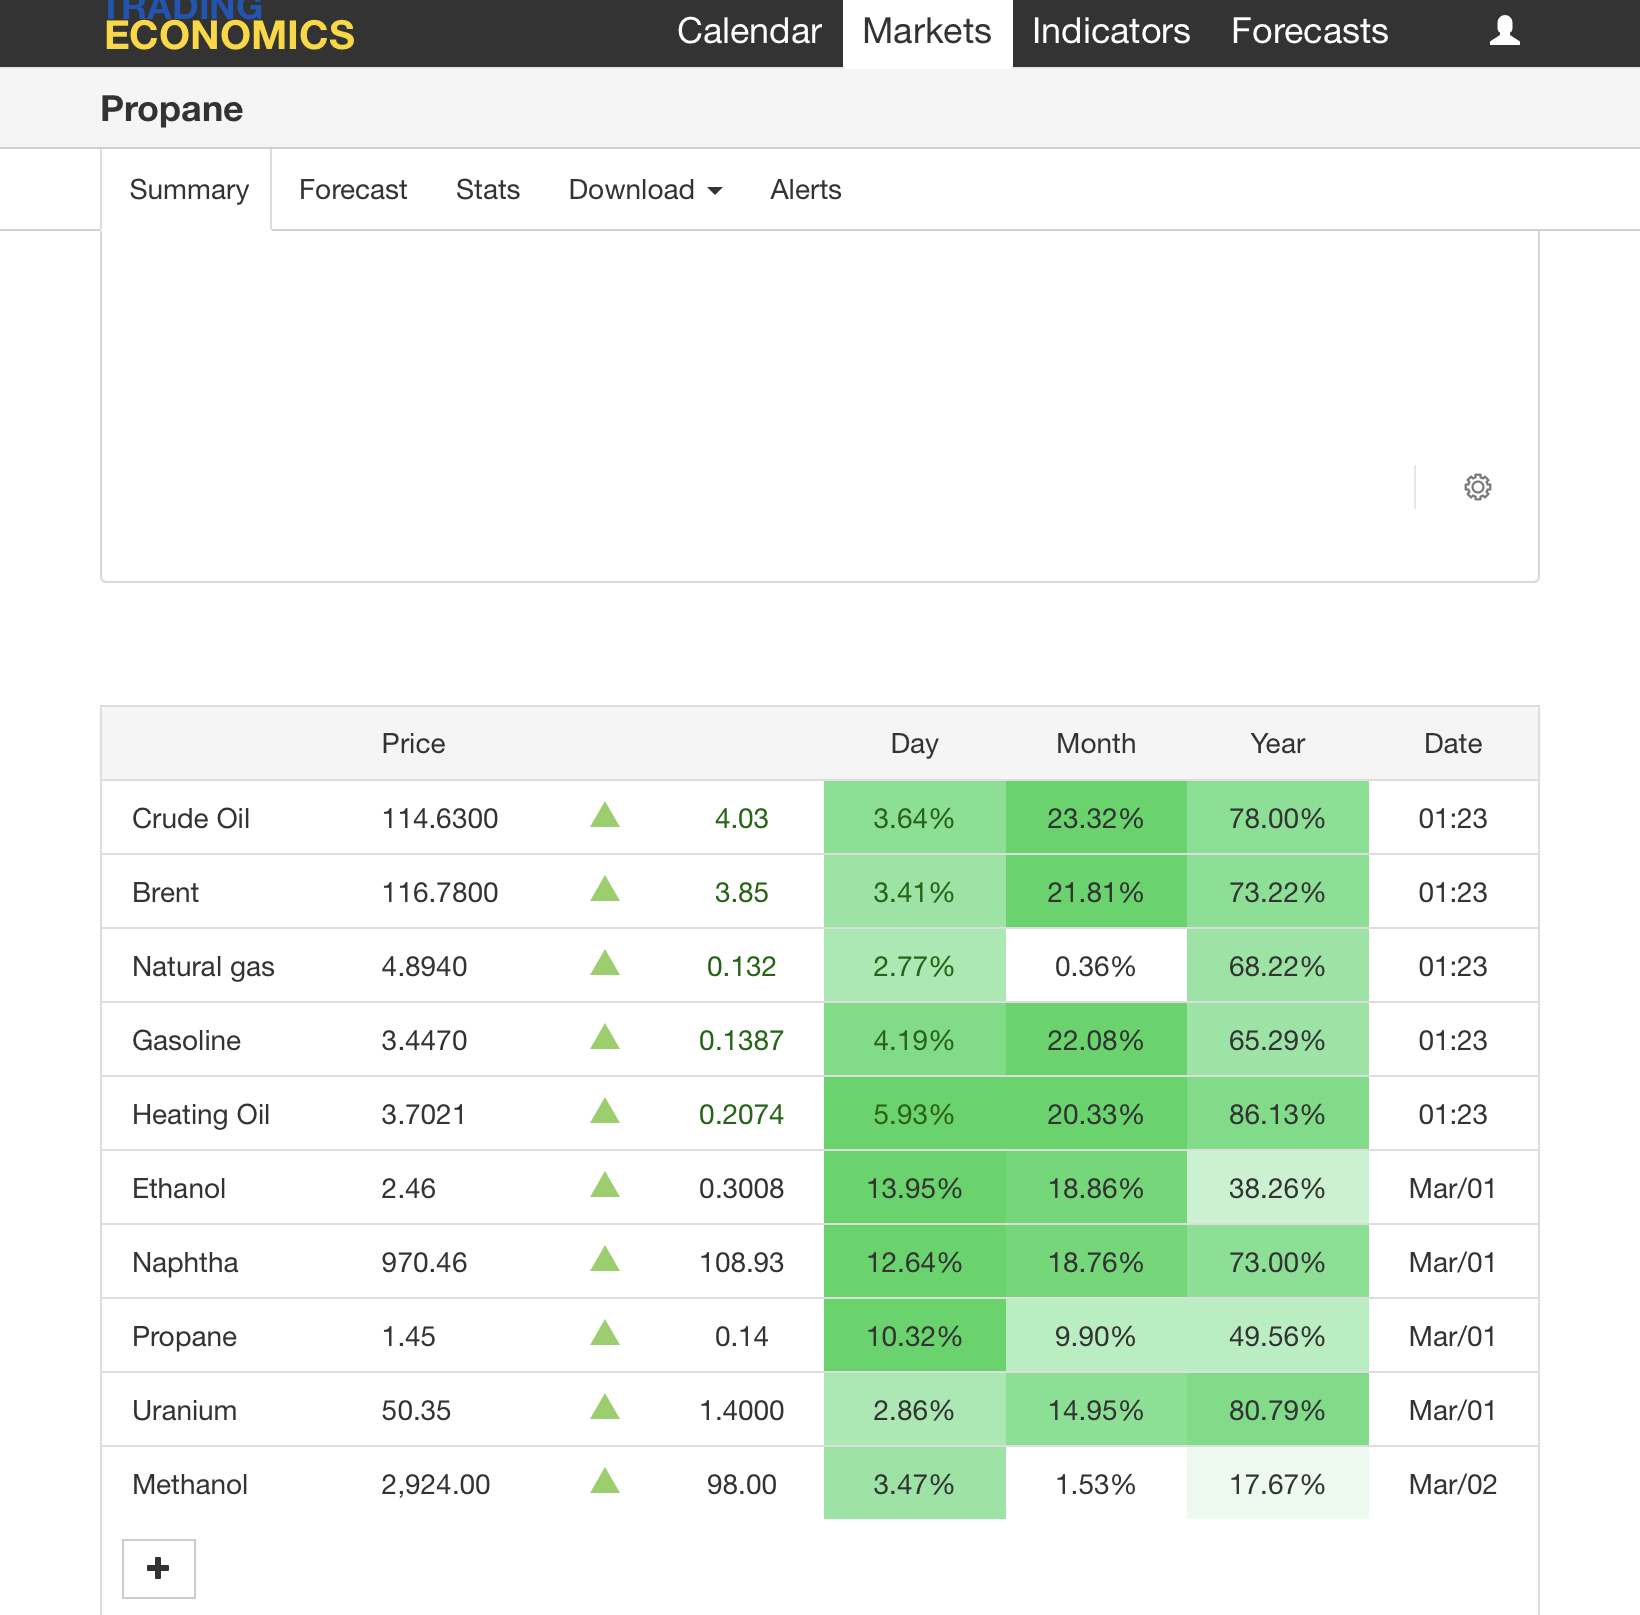Image resolution: width=1640 pixels, height=1615 pixels.
Task: Open the Natural gas link
Action: (x=203, y=967)
